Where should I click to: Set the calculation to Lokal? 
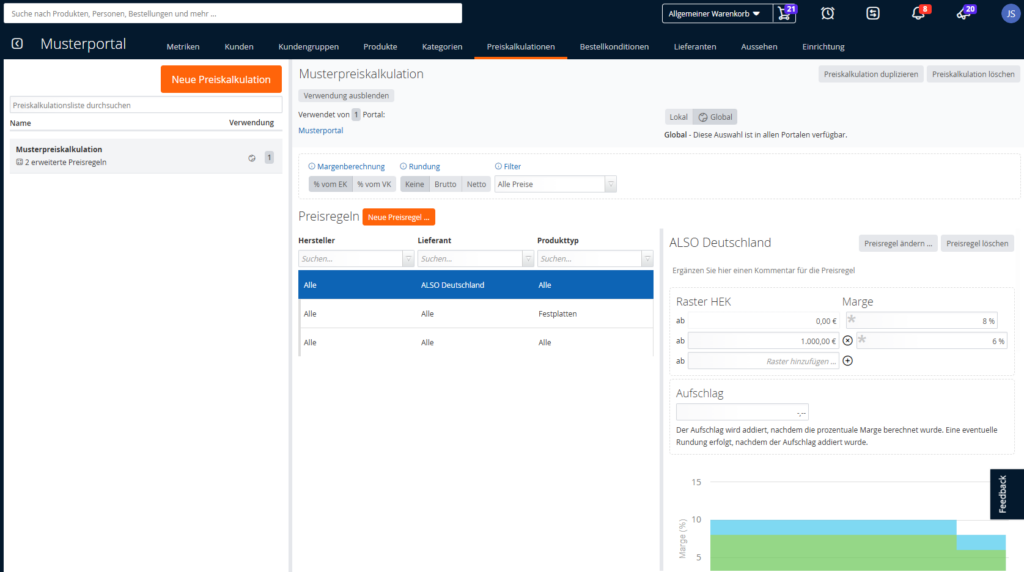(679, 117)
